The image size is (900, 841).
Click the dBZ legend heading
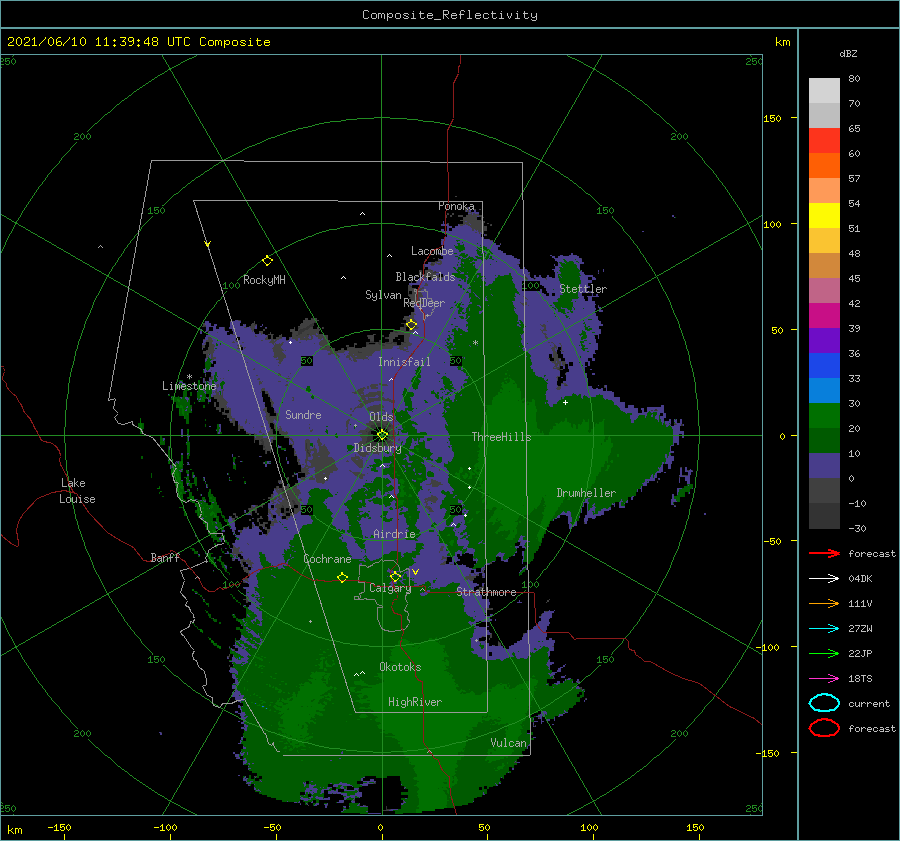[x=848, y=53]
